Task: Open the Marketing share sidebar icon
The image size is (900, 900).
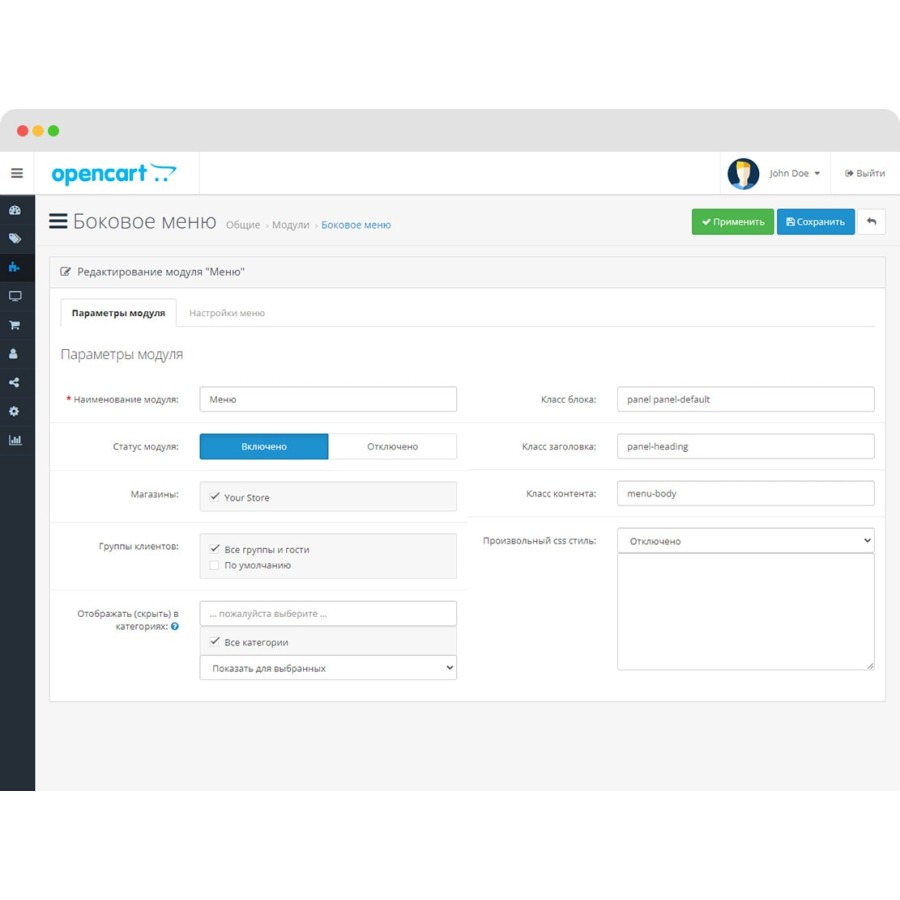Action: point(14,382)
